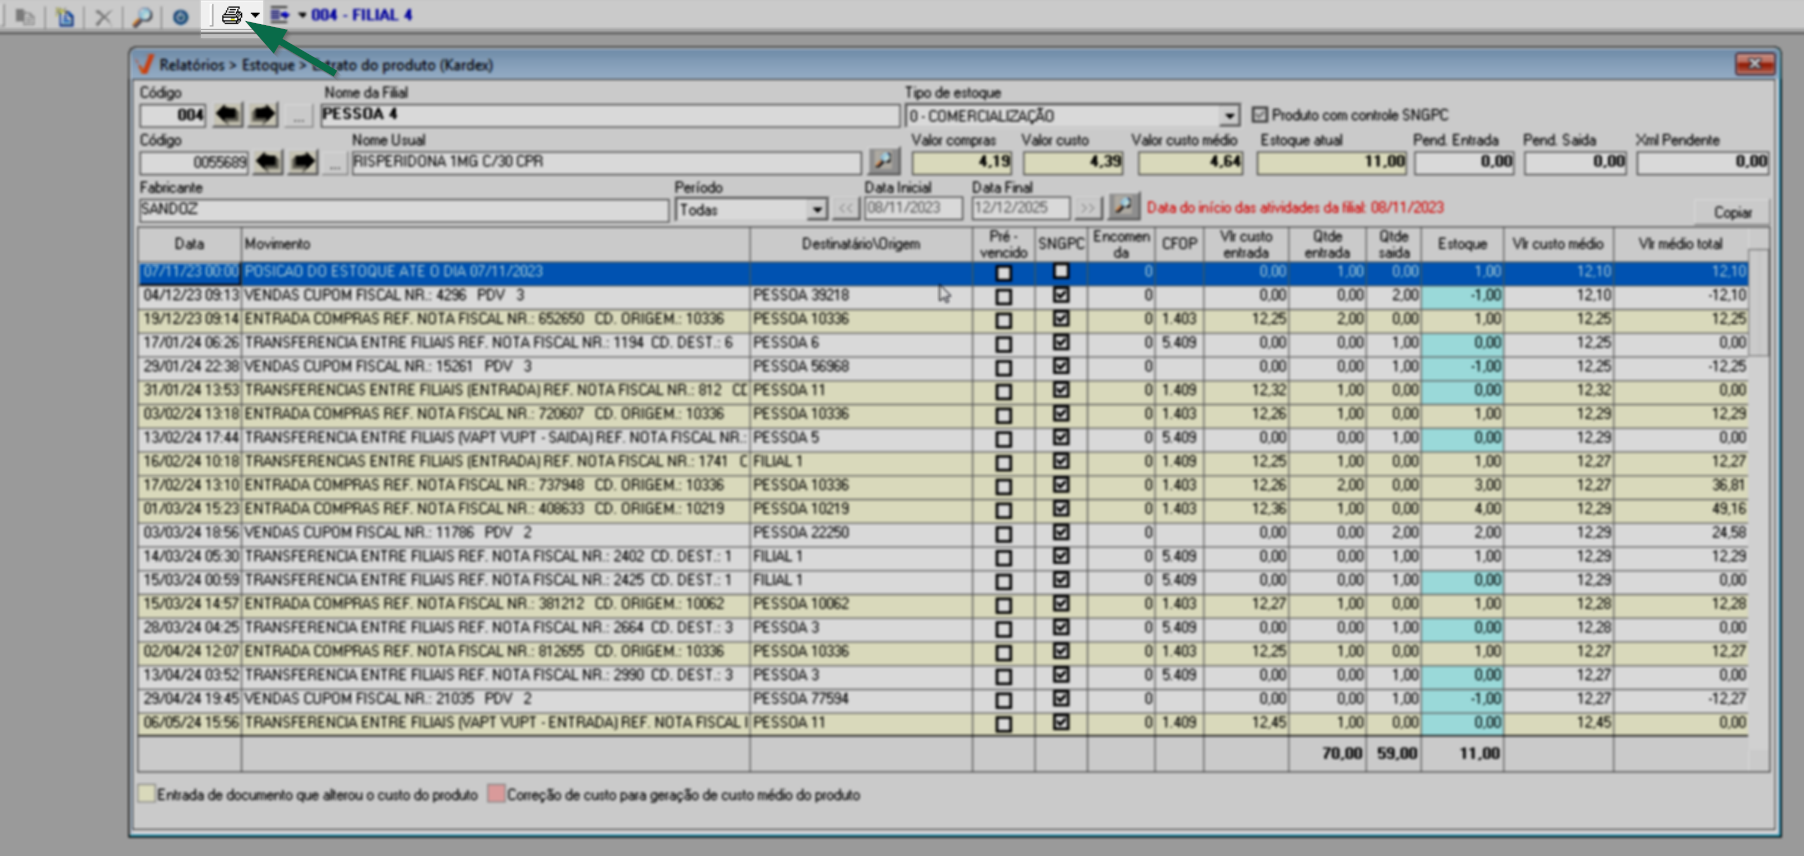Click the X delete icon in toolbar

pos(103,17)
